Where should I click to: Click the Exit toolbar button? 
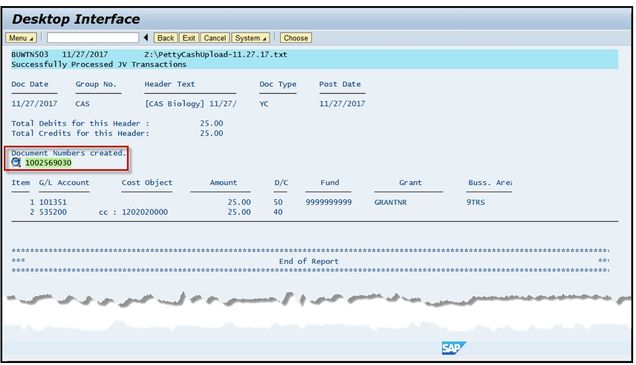coord(189,38)
